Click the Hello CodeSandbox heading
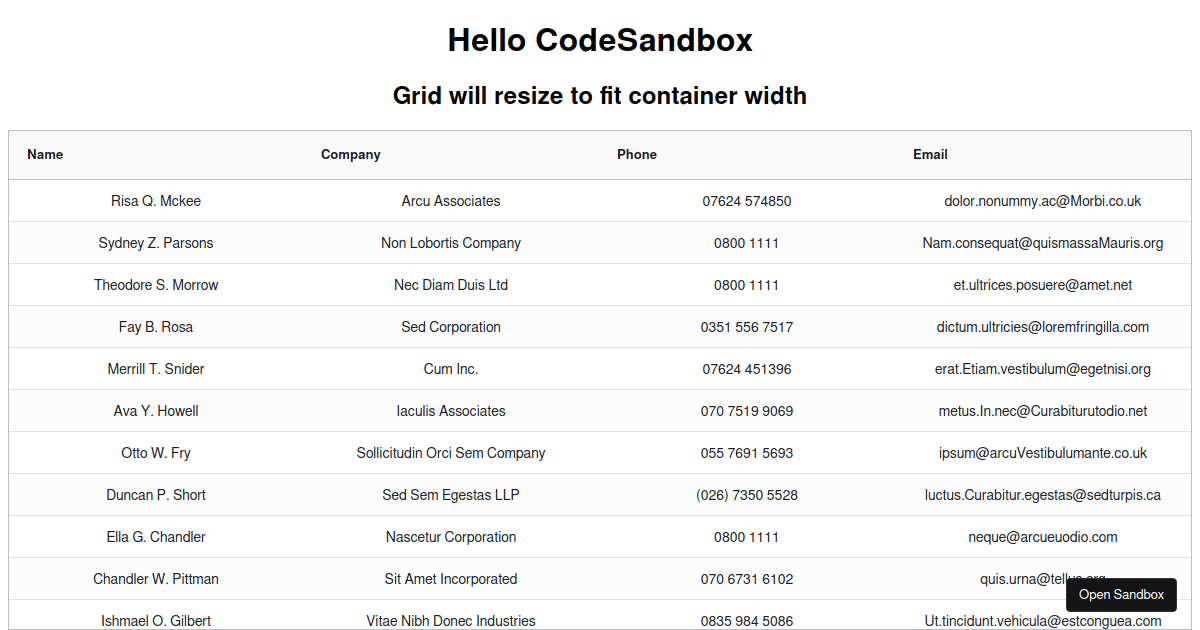This screenshot has height=630, width=1200. pos(600,40)
